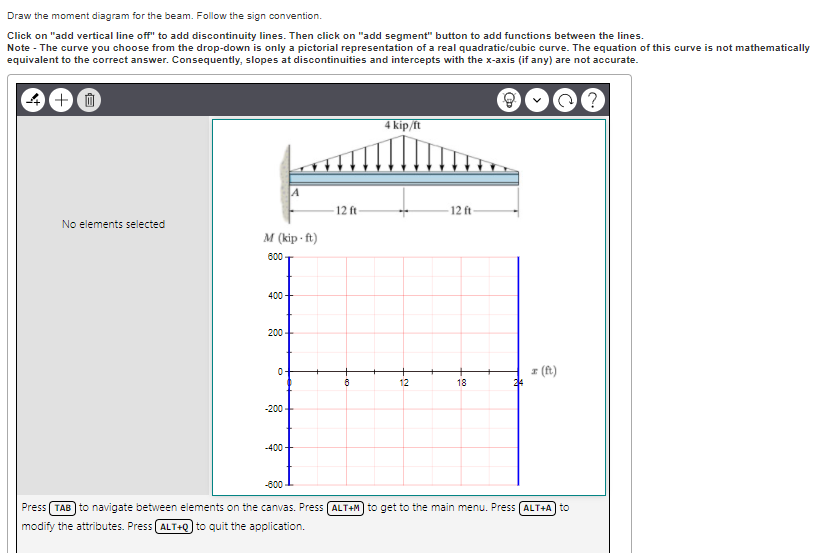832x553 pixels.
Task: Select the blue vertical line at x=24
Action: pyautogui.click(x=518, y=370)
